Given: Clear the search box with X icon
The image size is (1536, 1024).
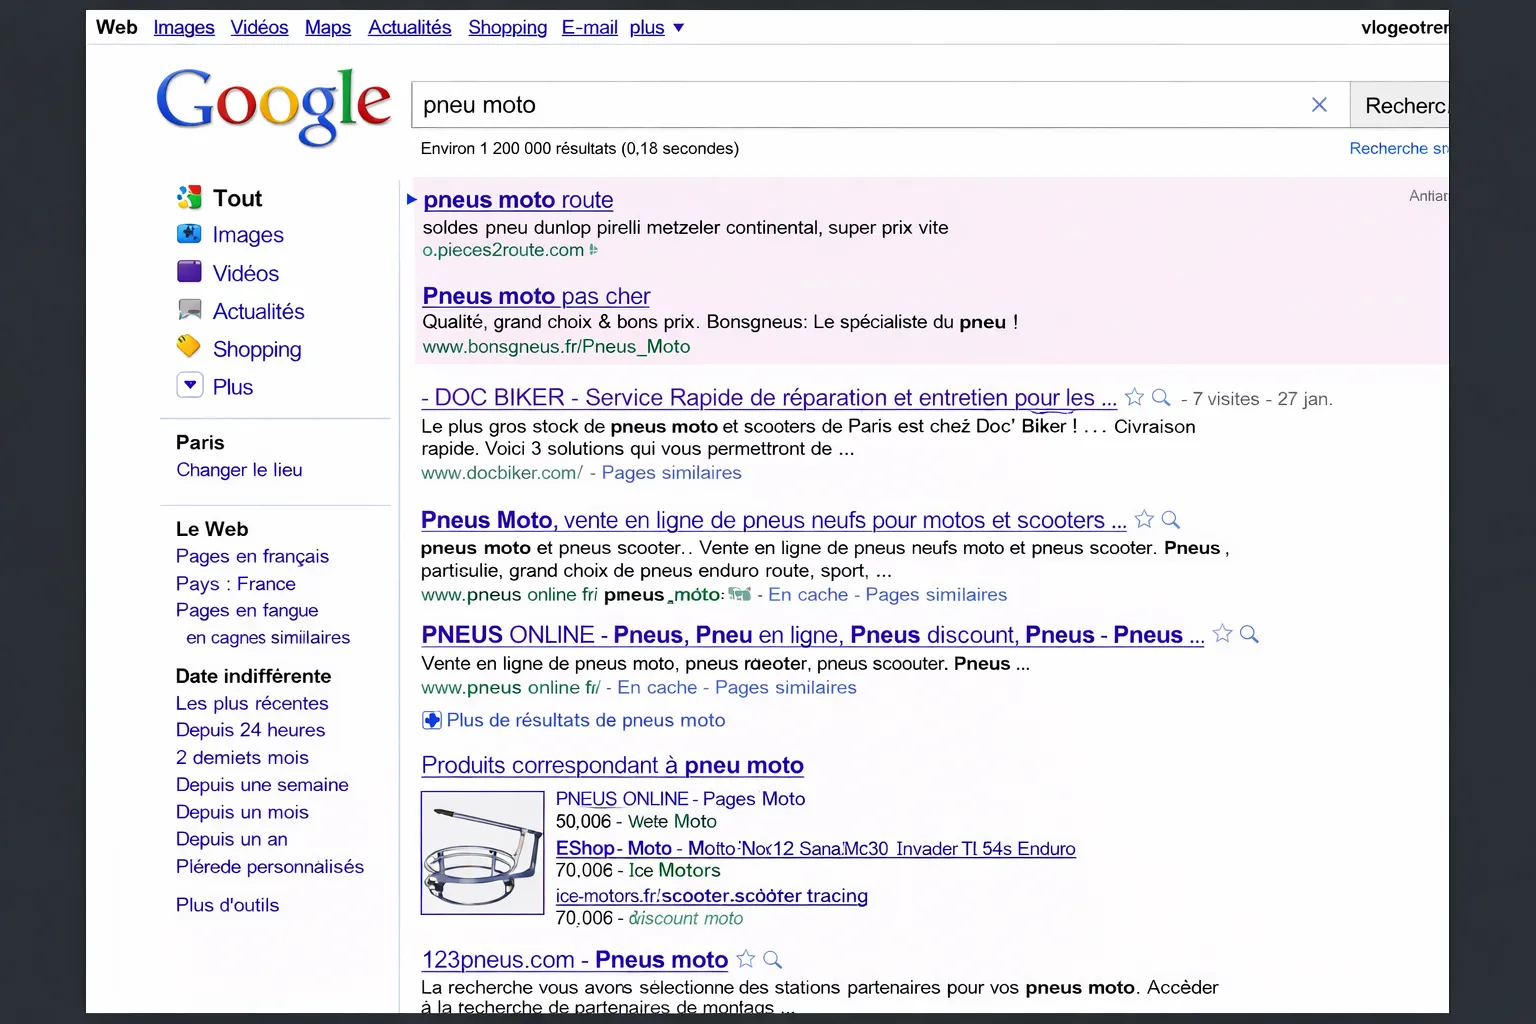Looking at the screenshot, I should (1319, 105).
